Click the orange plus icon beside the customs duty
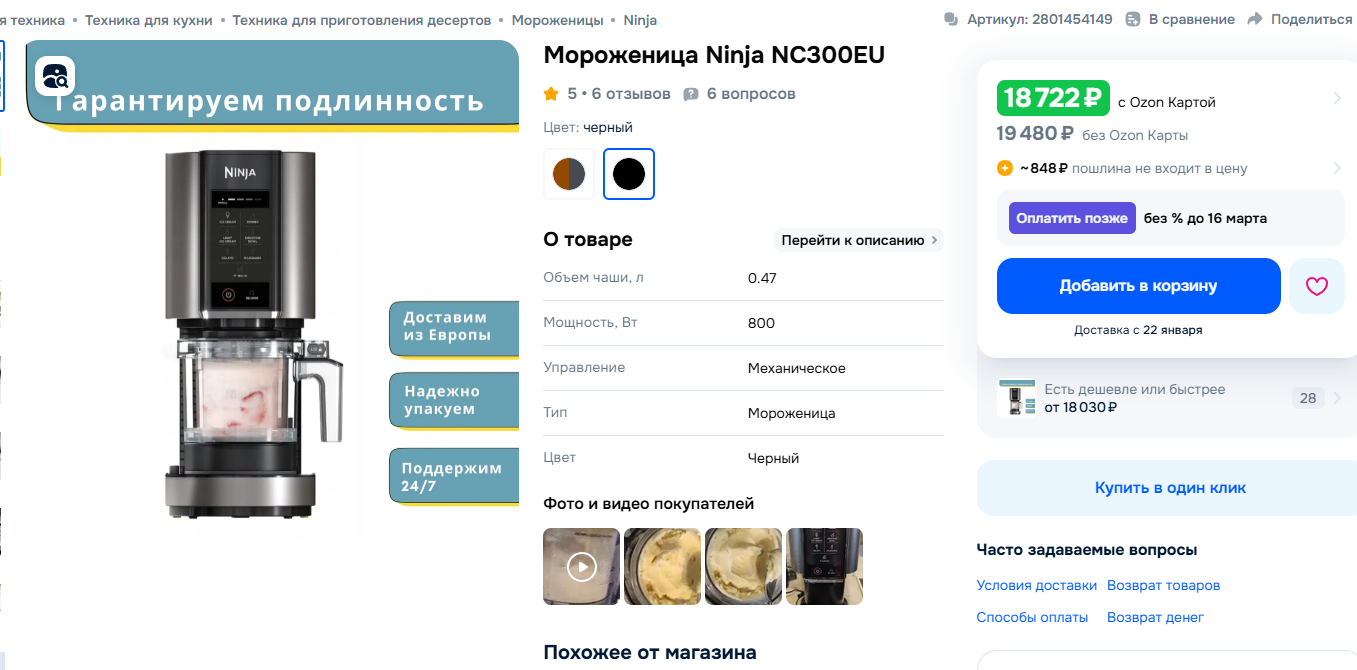The width and height of the screenshot is (1357, 670). (x=1005, y=168)
